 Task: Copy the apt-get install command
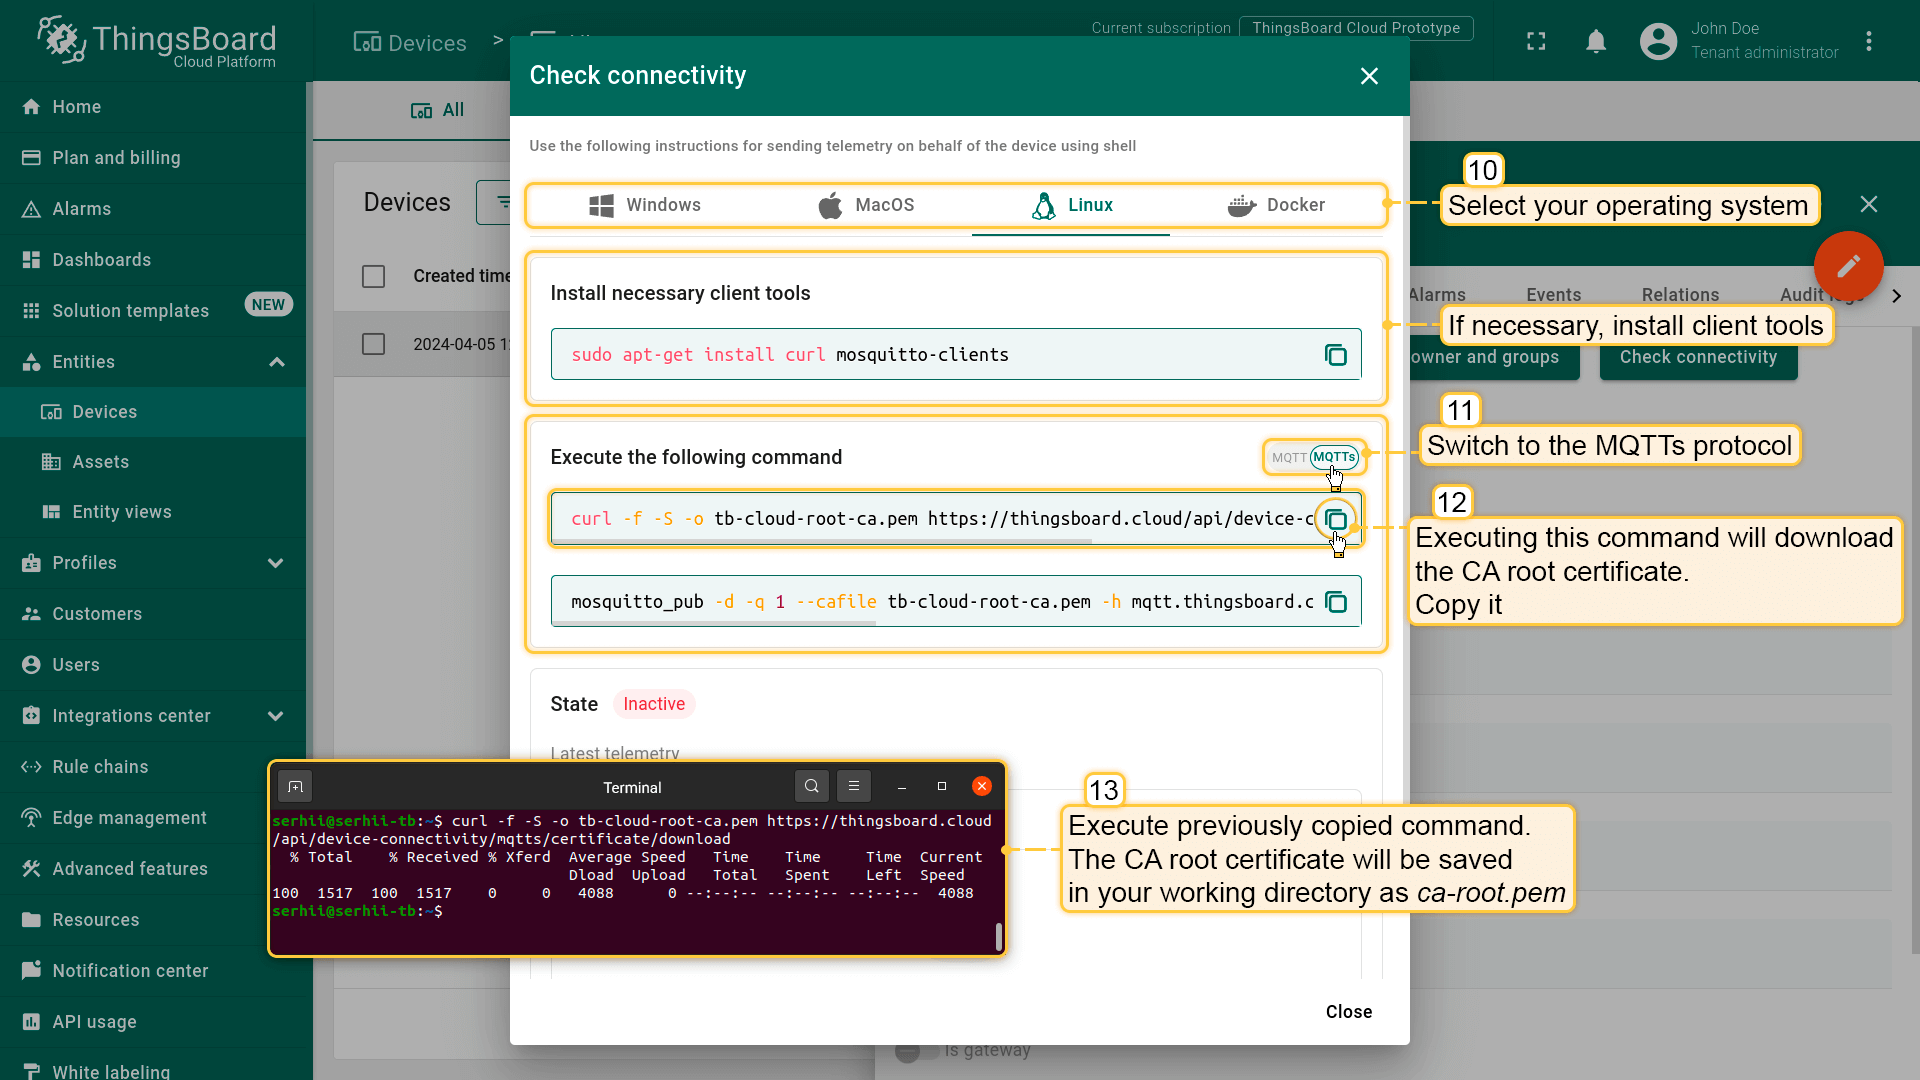pyautogui.click(x=1335, y=355)
